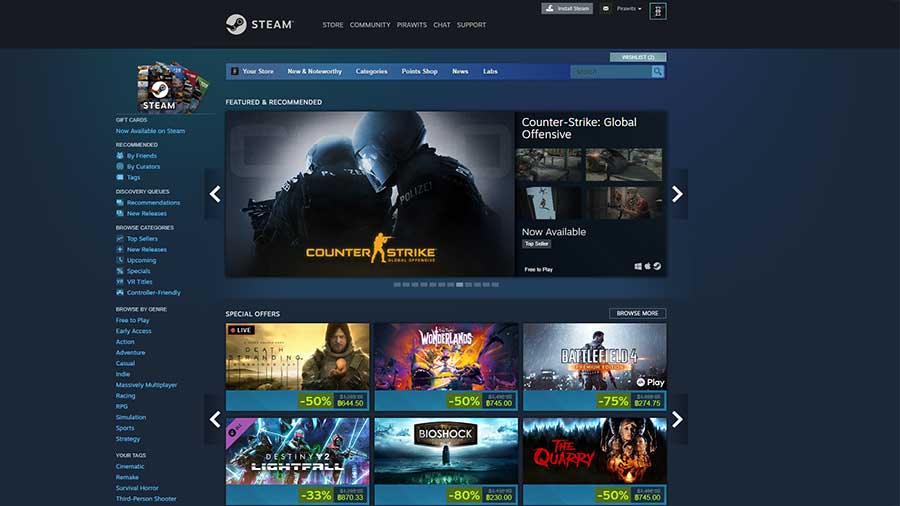This screenshot has height=506, width=900.
Task: Open the Points Shop tab
Action: (x=420, y=71)
